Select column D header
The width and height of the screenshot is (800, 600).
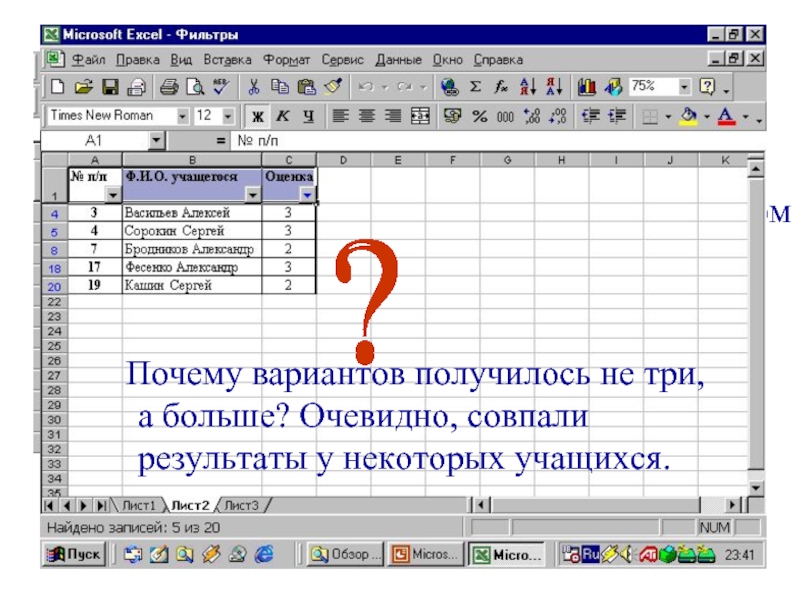coord(343,160)
